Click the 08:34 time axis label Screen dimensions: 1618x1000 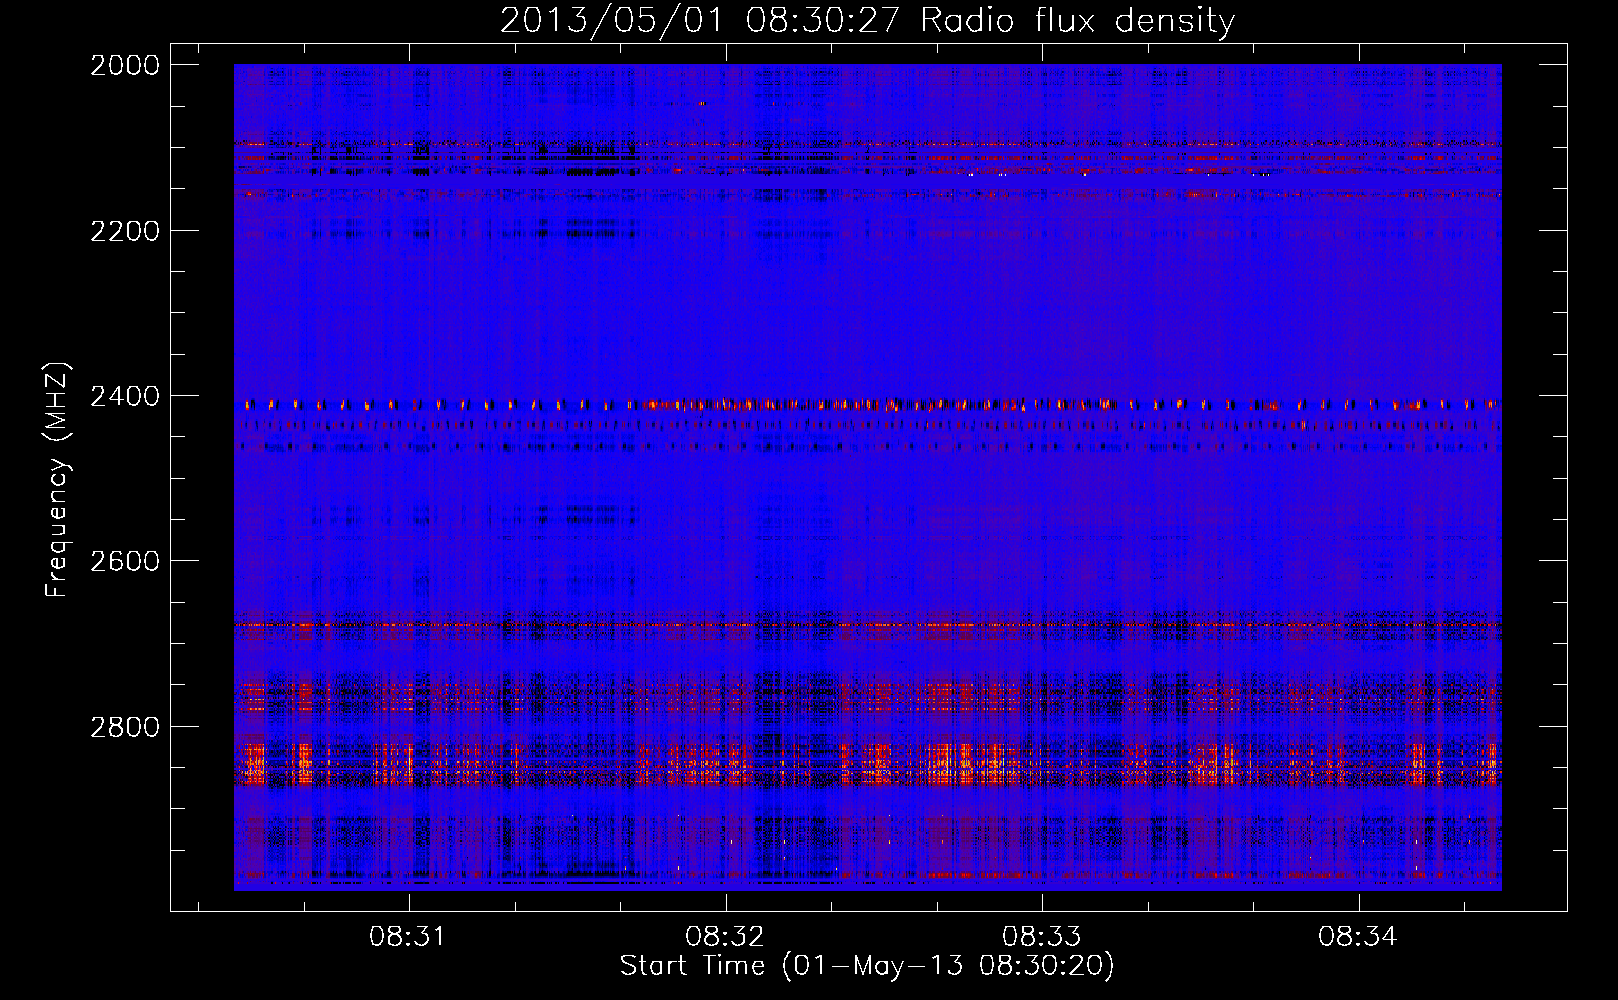[x=1357, y=937]
